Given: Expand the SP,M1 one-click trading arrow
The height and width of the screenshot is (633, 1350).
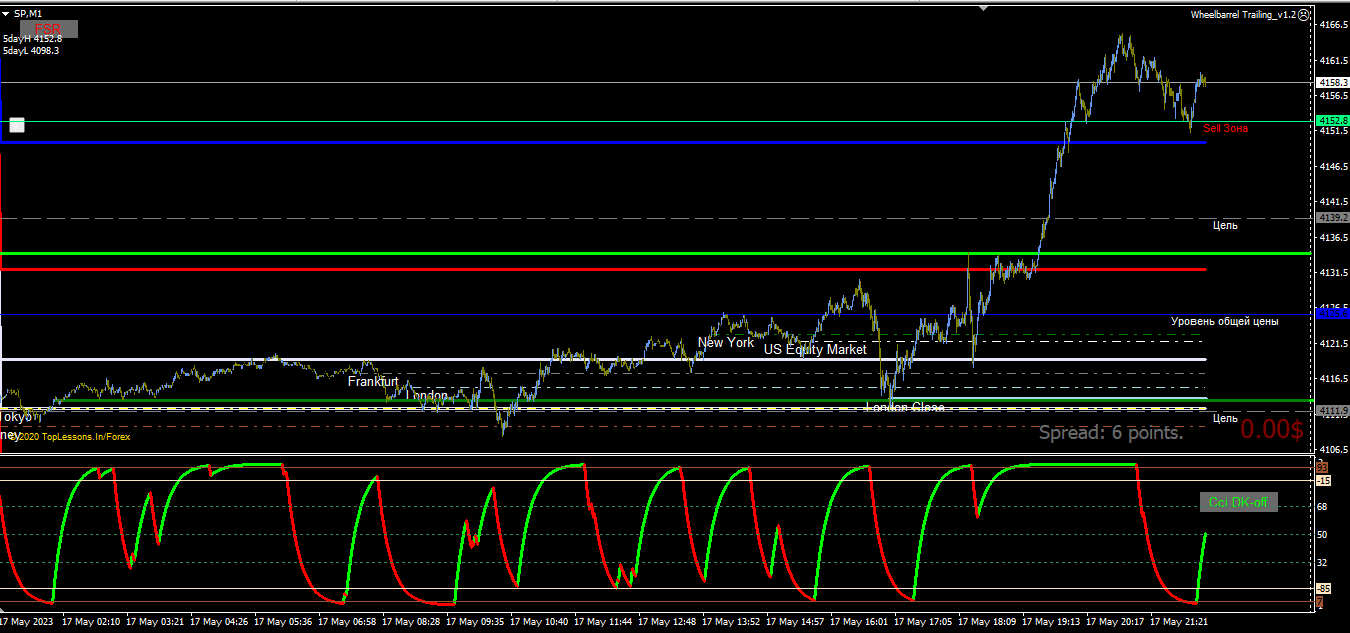Looking at the screenshot, I should 8,13.
